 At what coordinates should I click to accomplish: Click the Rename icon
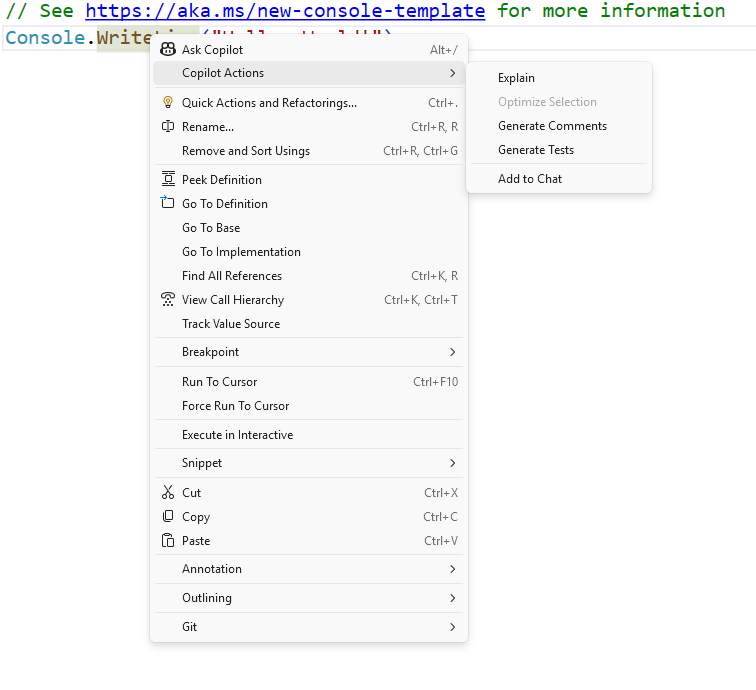click(x=168, y=126)
